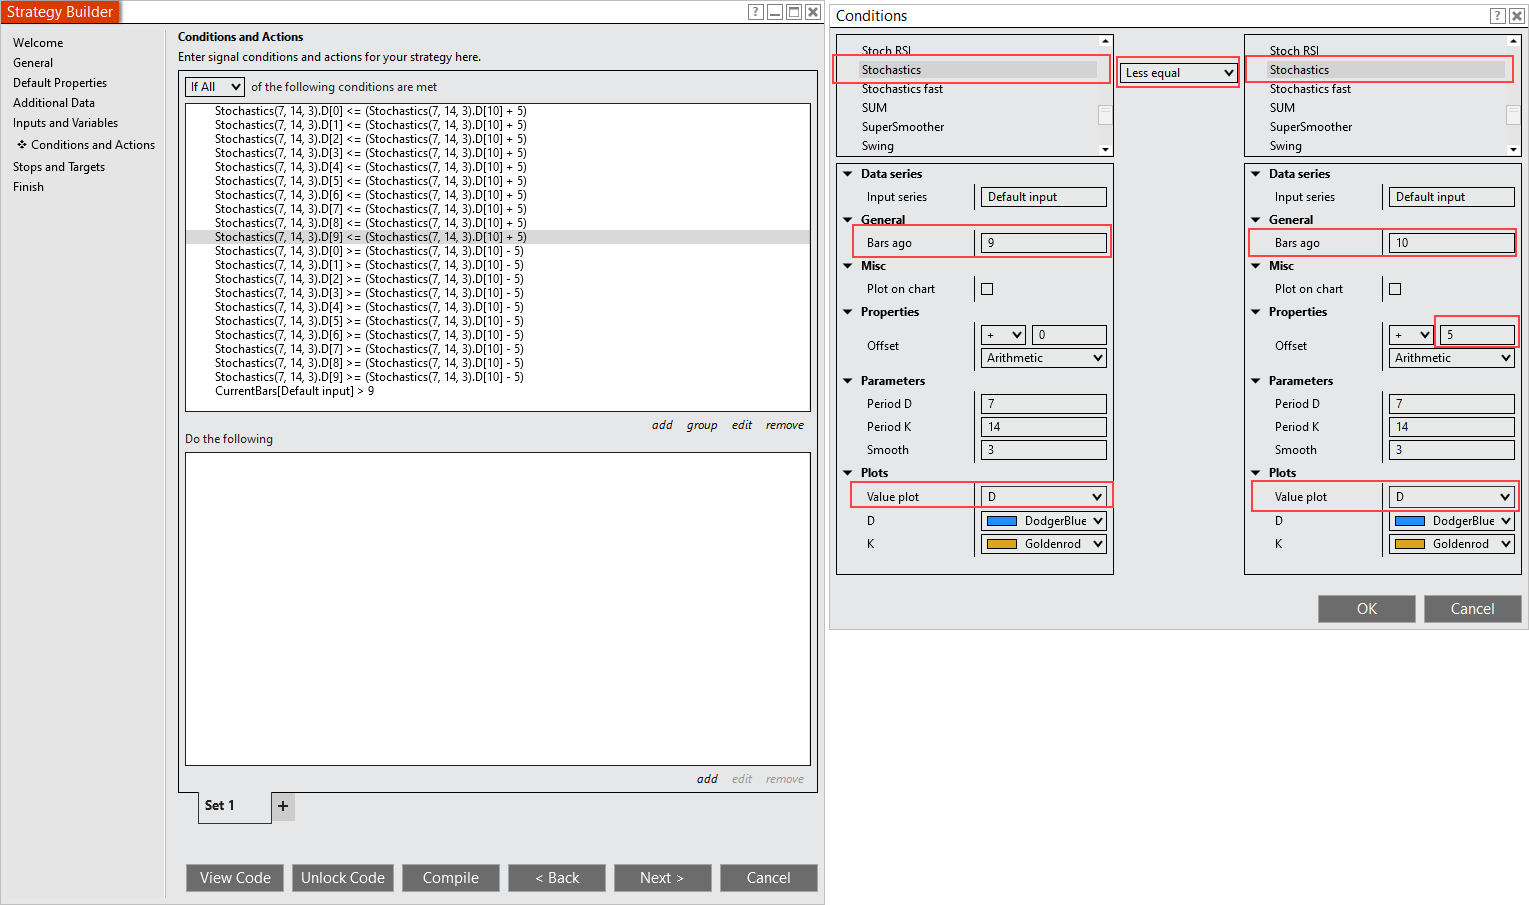
Task: Confirm the condition with OK
Action: [1367, 609]
